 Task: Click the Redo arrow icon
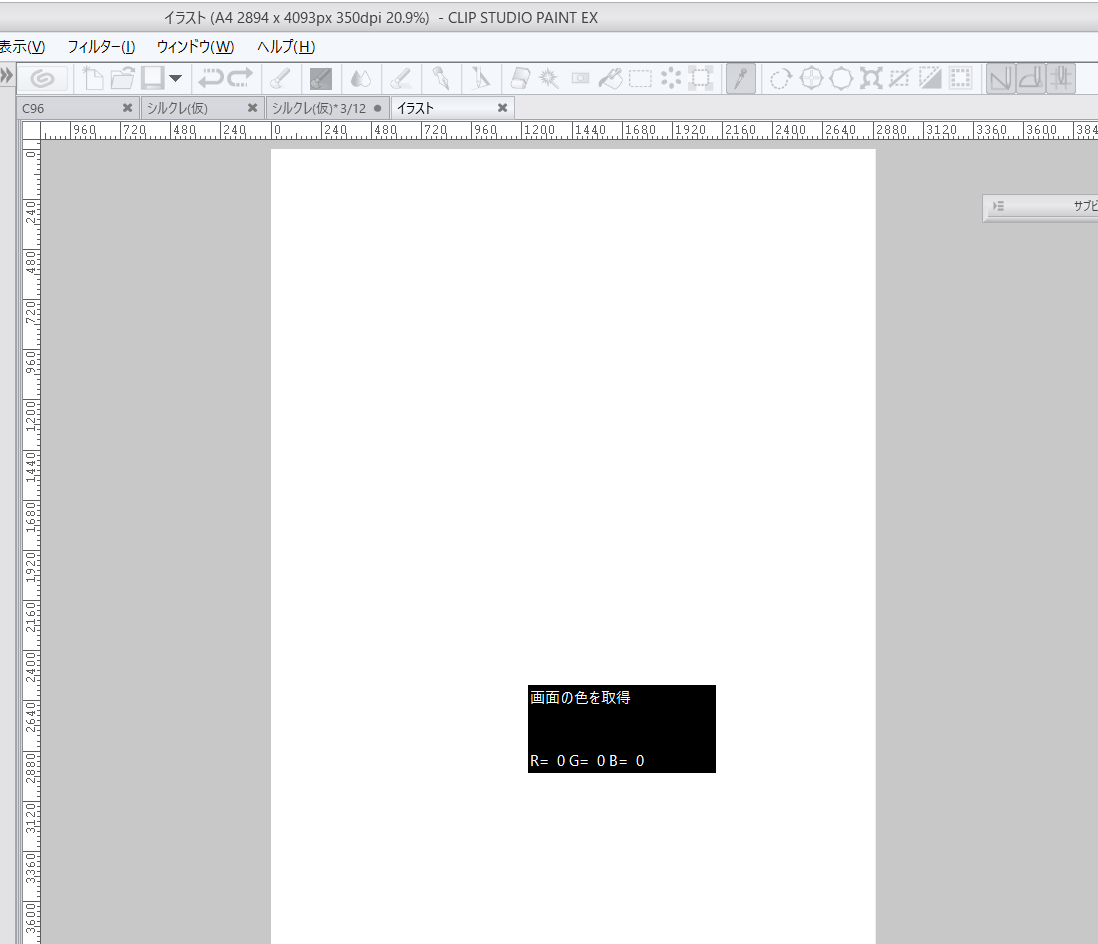[x=240, y=78]
